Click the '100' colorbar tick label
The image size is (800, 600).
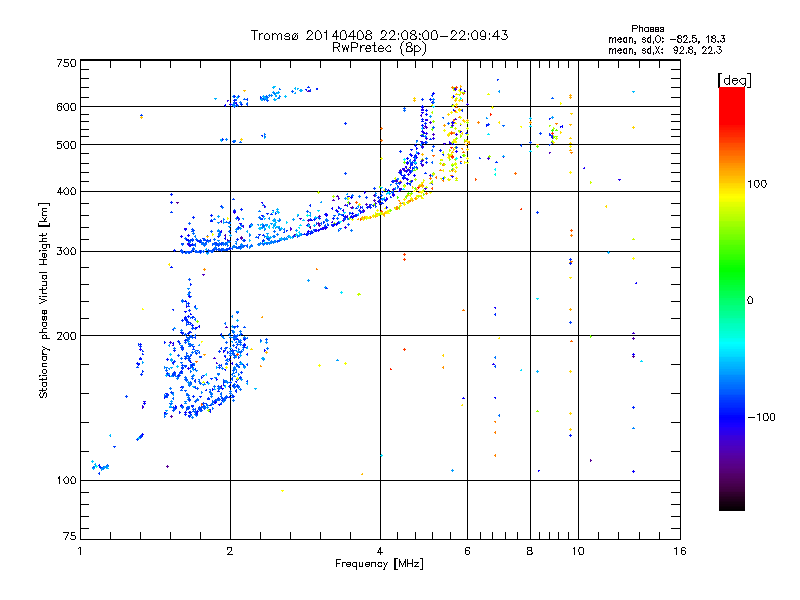757,184
